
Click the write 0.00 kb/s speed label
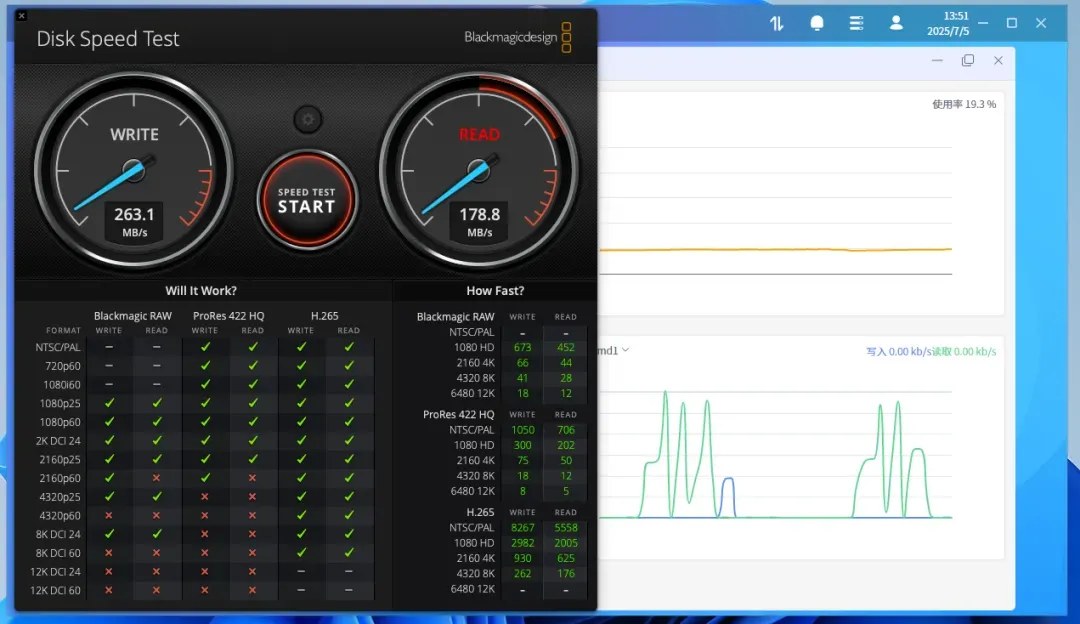[x=898, y=351]
